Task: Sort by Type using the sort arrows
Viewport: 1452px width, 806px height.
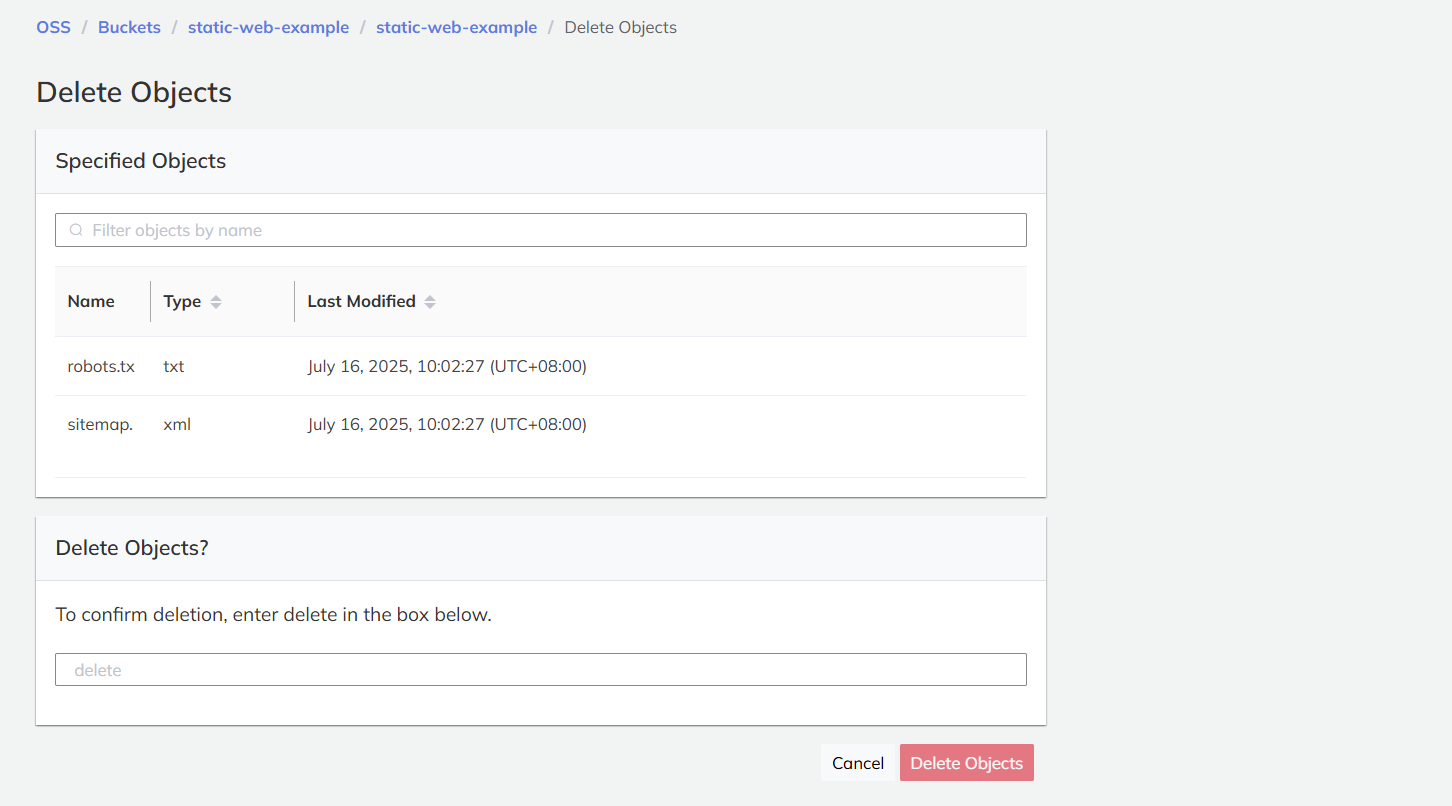Action: click(216, 302)
